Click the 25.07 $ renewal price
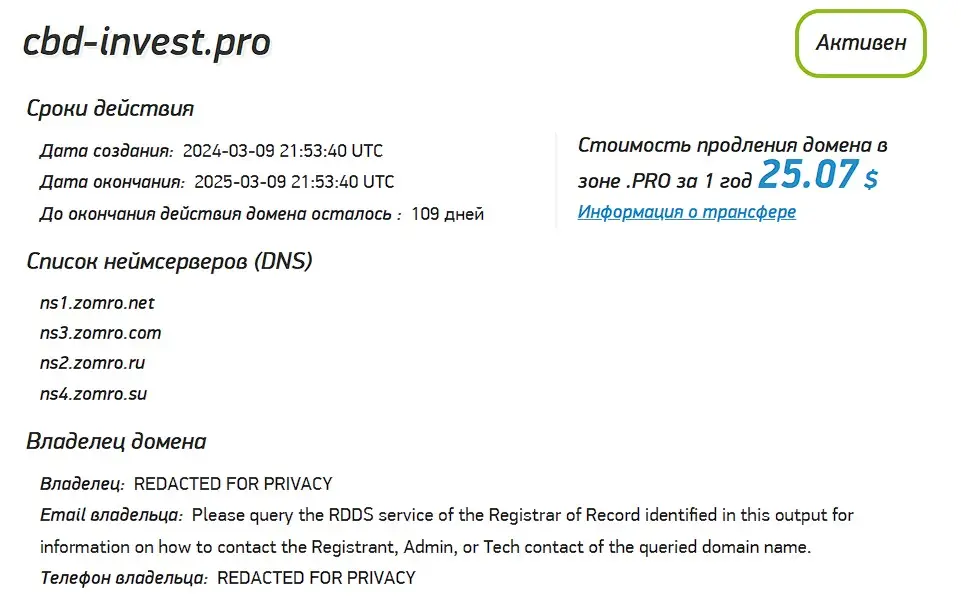This screenshot has height=611, width=961. click(817, 176)
